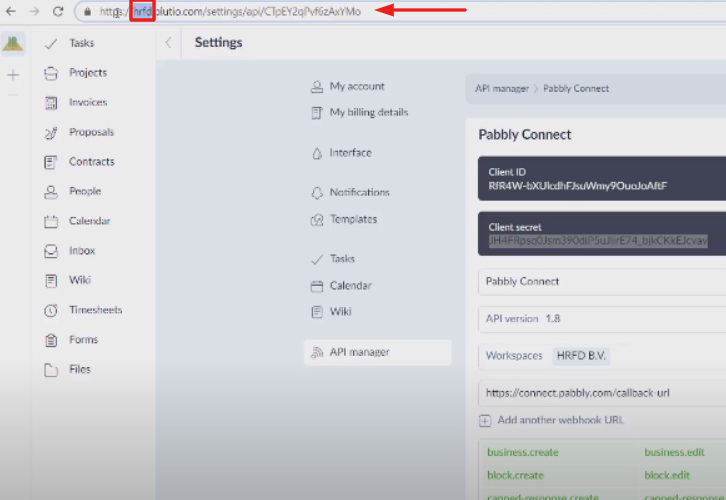Click Add another webhook URL
The image size is (726, 500).
pos(551,420)
